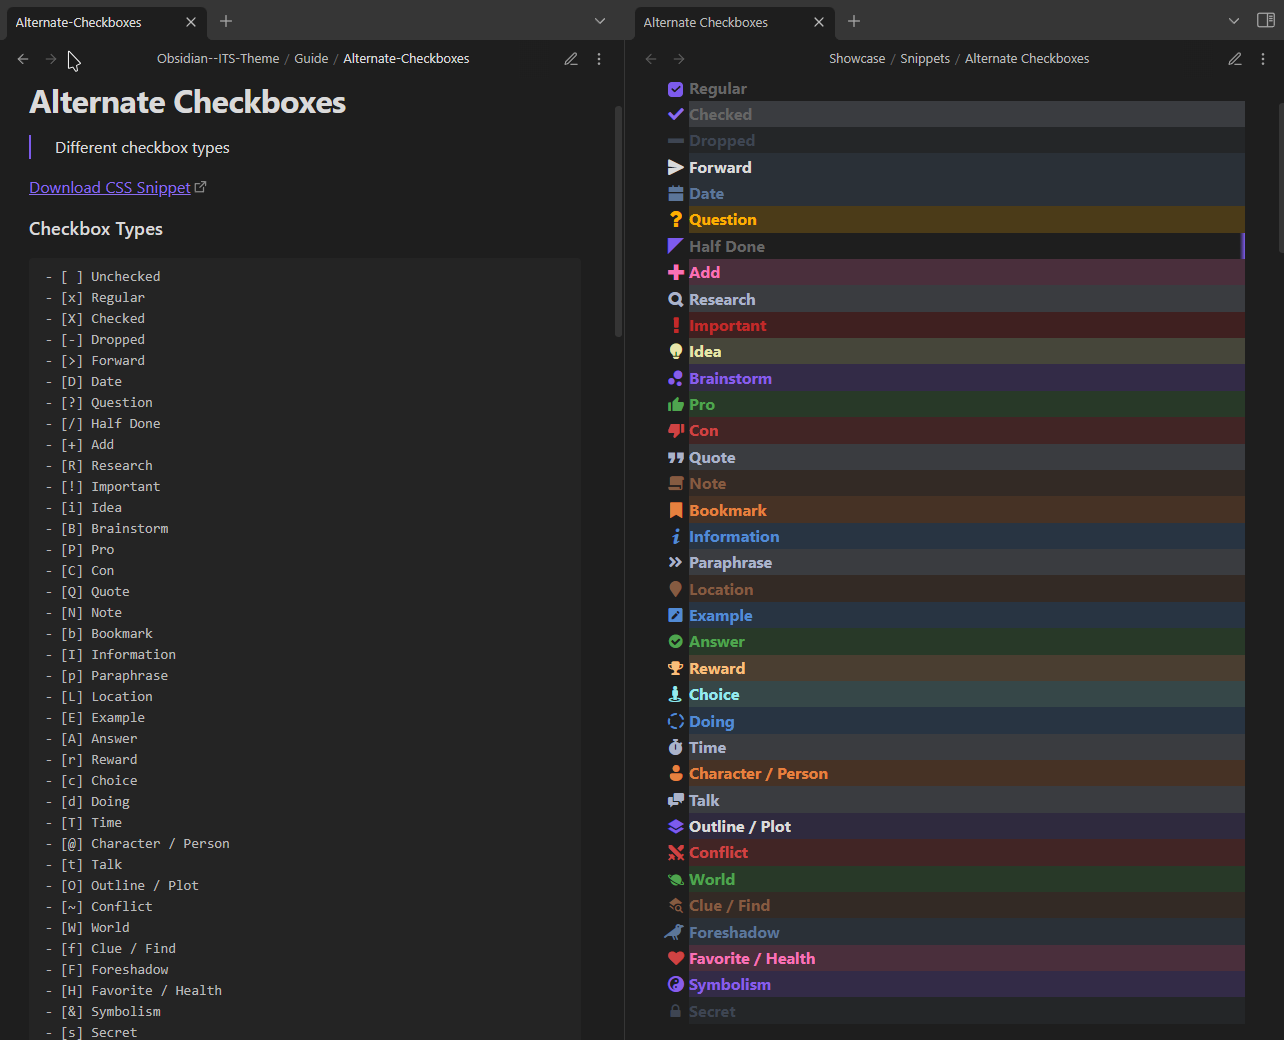Toggle the Checked checkmark checkbox
1284x1040 pixels.
[x=676, y=115]
